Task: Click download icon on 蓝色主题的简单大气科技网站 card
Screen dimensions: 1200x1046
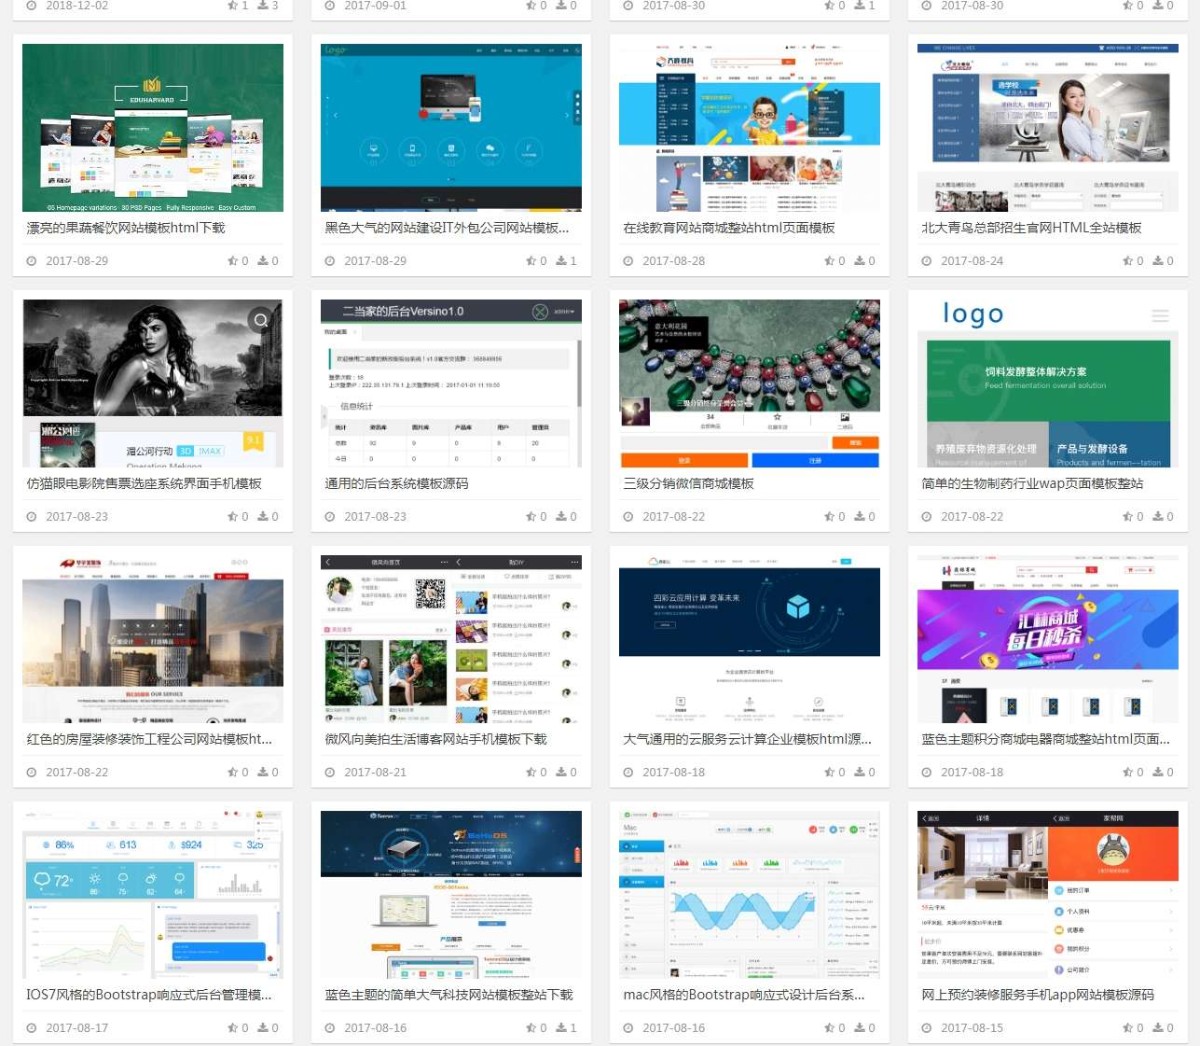Action: [560, 1028]
